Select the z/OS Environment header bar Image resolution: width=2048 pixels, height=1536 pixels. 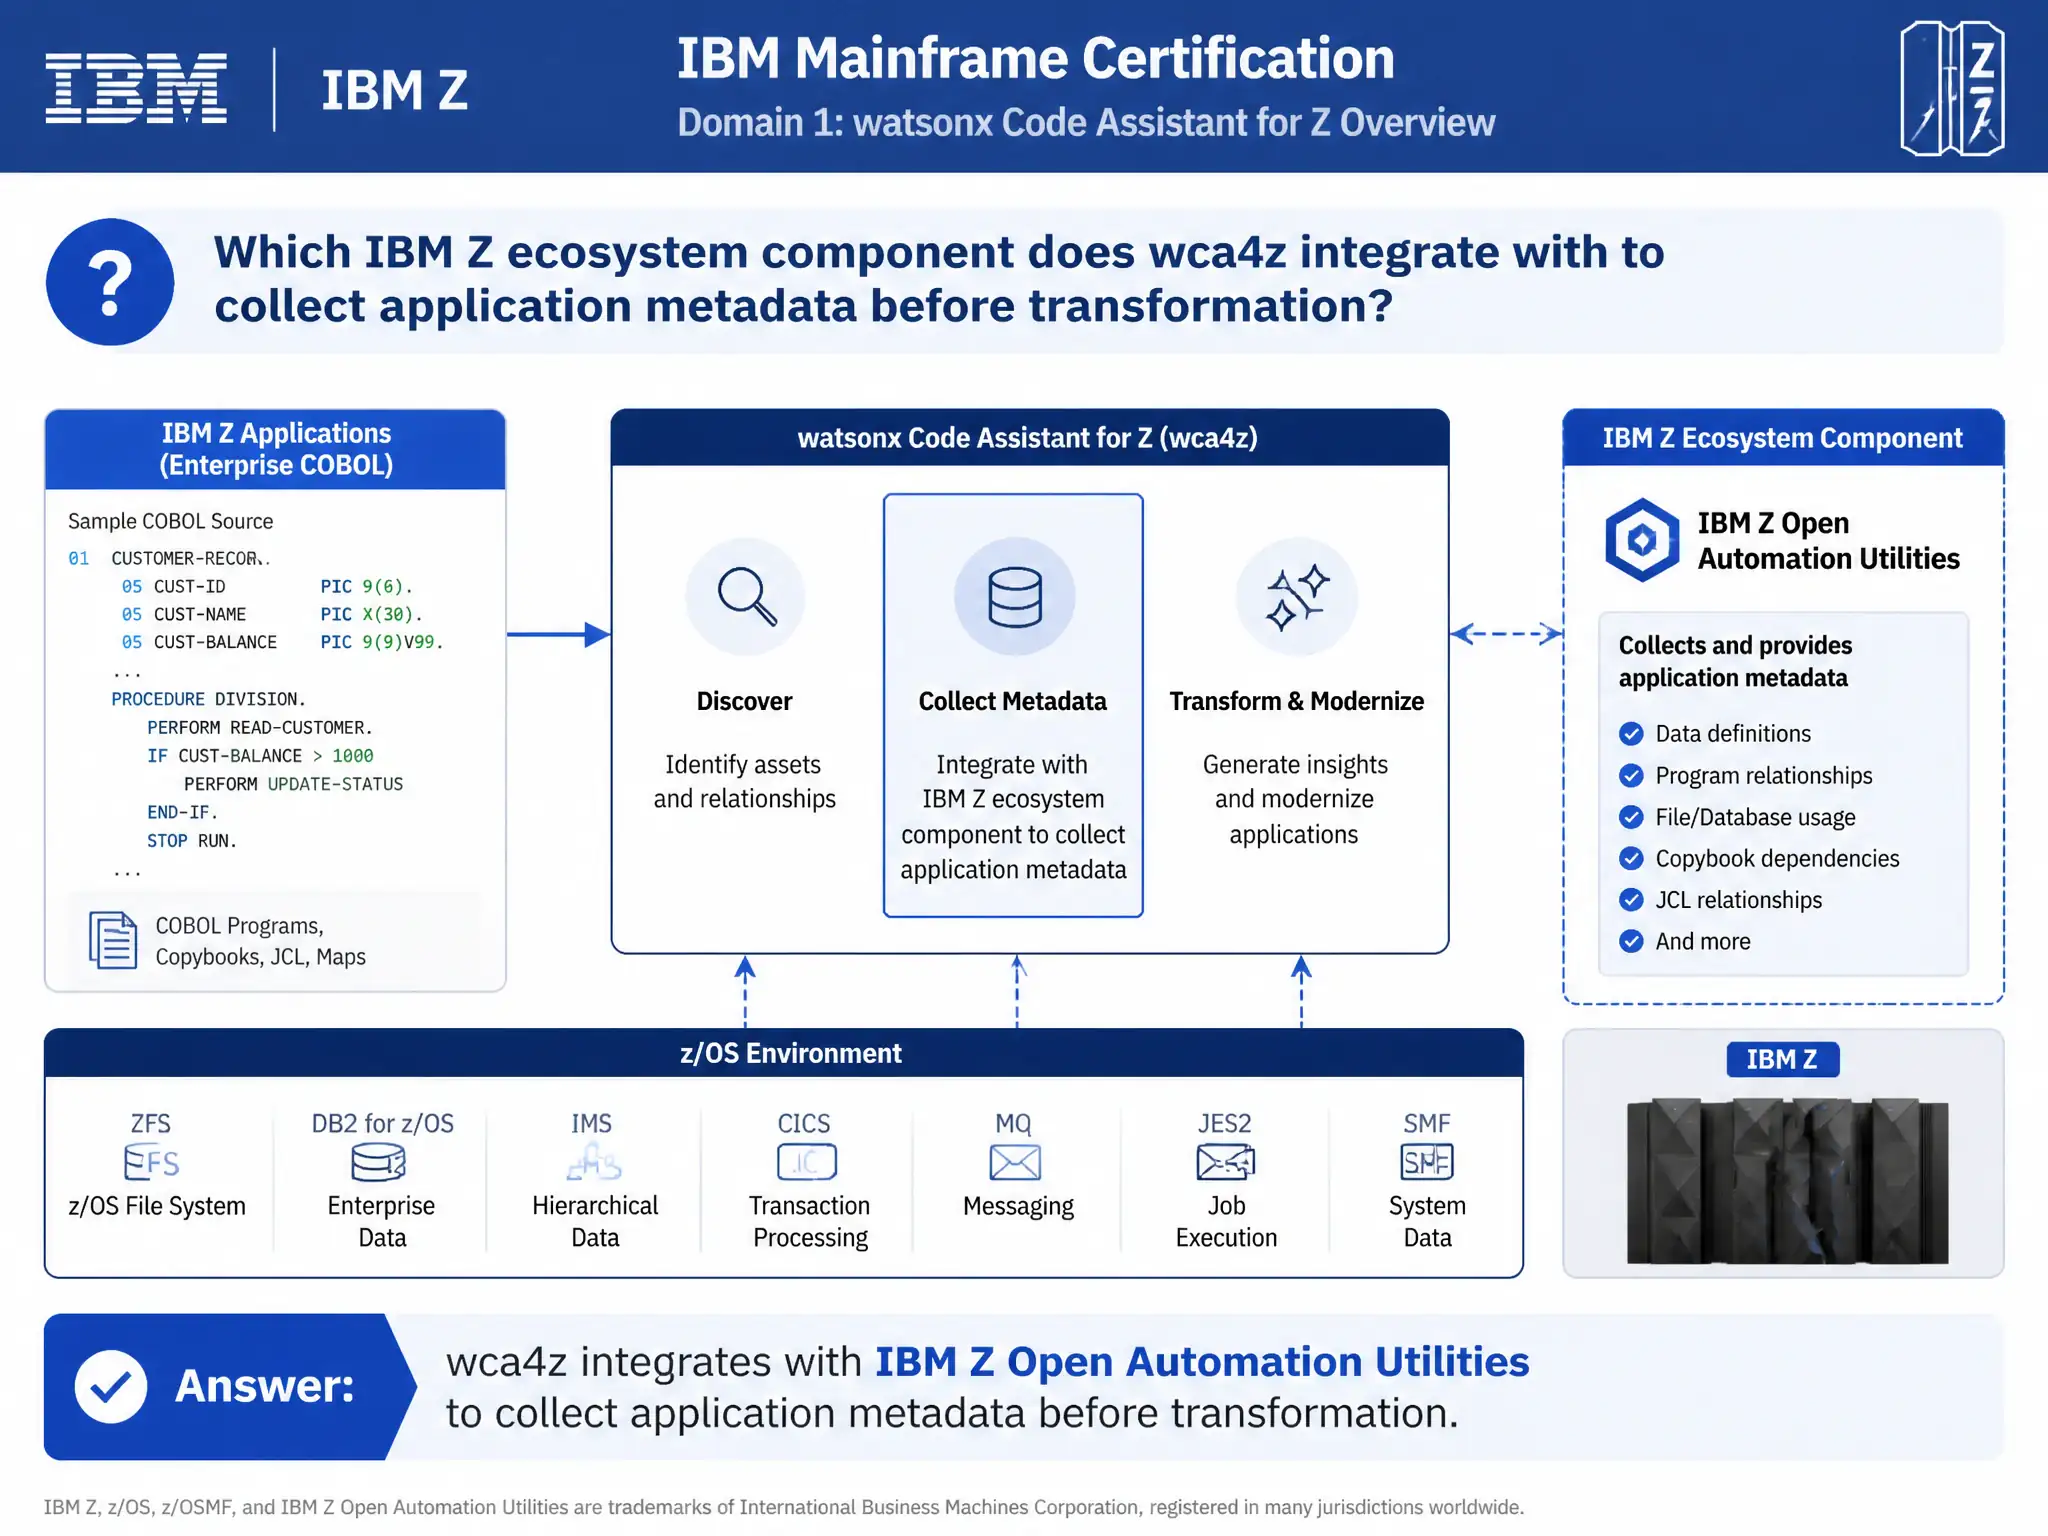[x=784, y=1053]
